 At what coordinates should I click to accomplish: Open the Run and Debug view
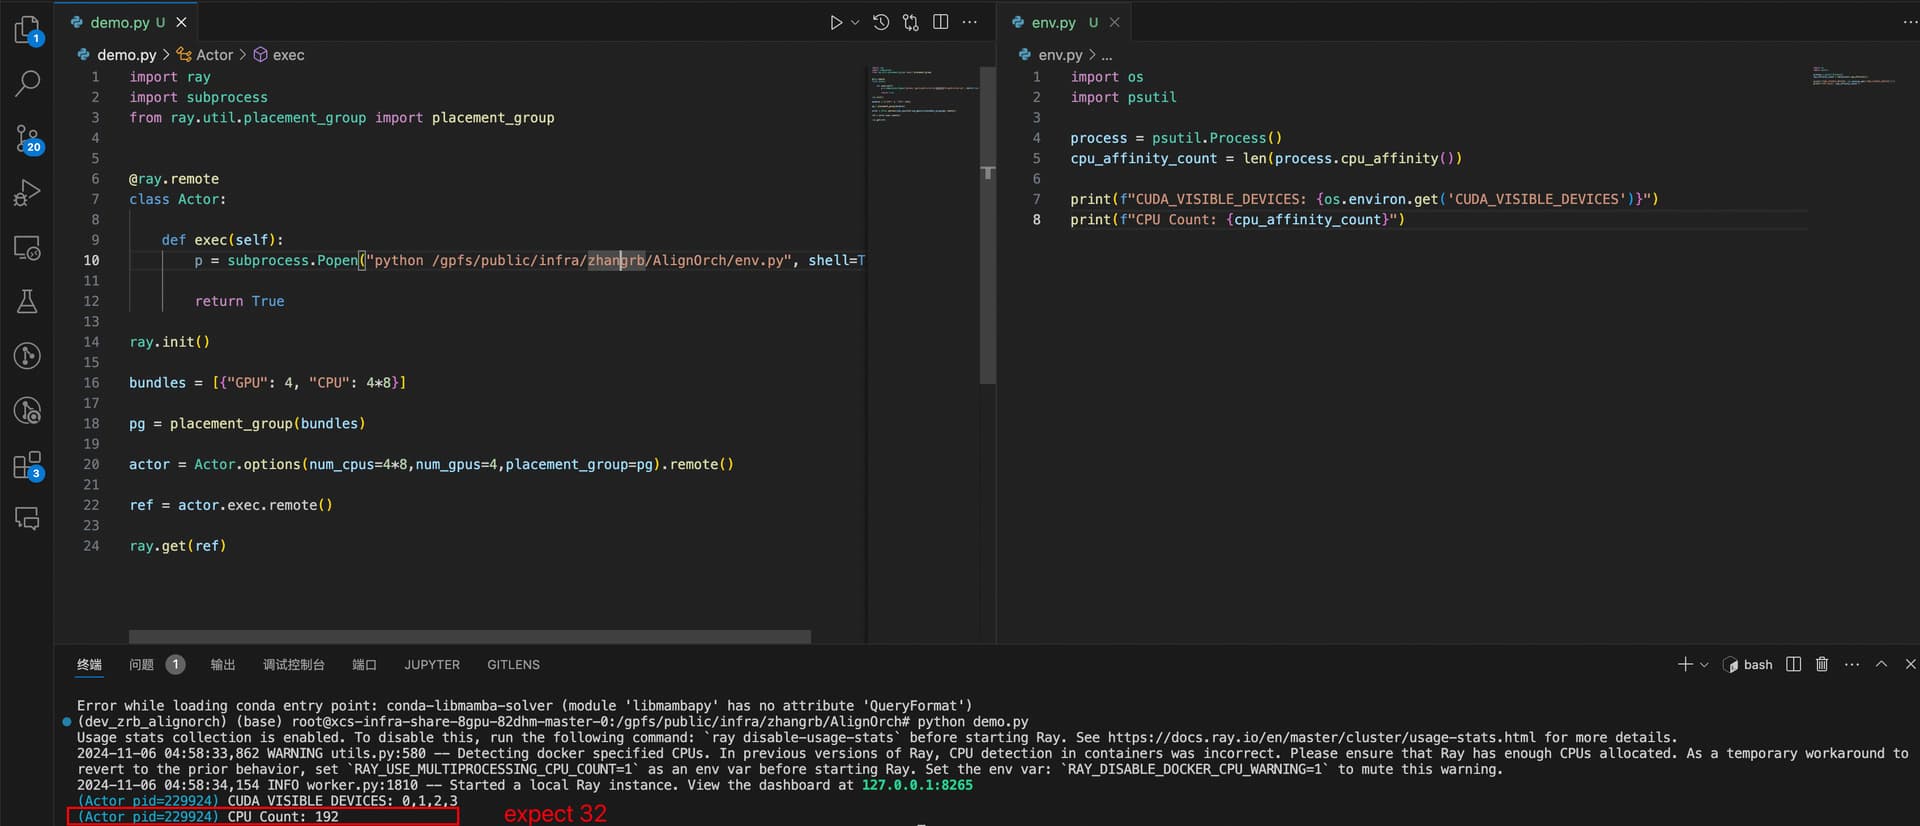[x=27, y=193]
